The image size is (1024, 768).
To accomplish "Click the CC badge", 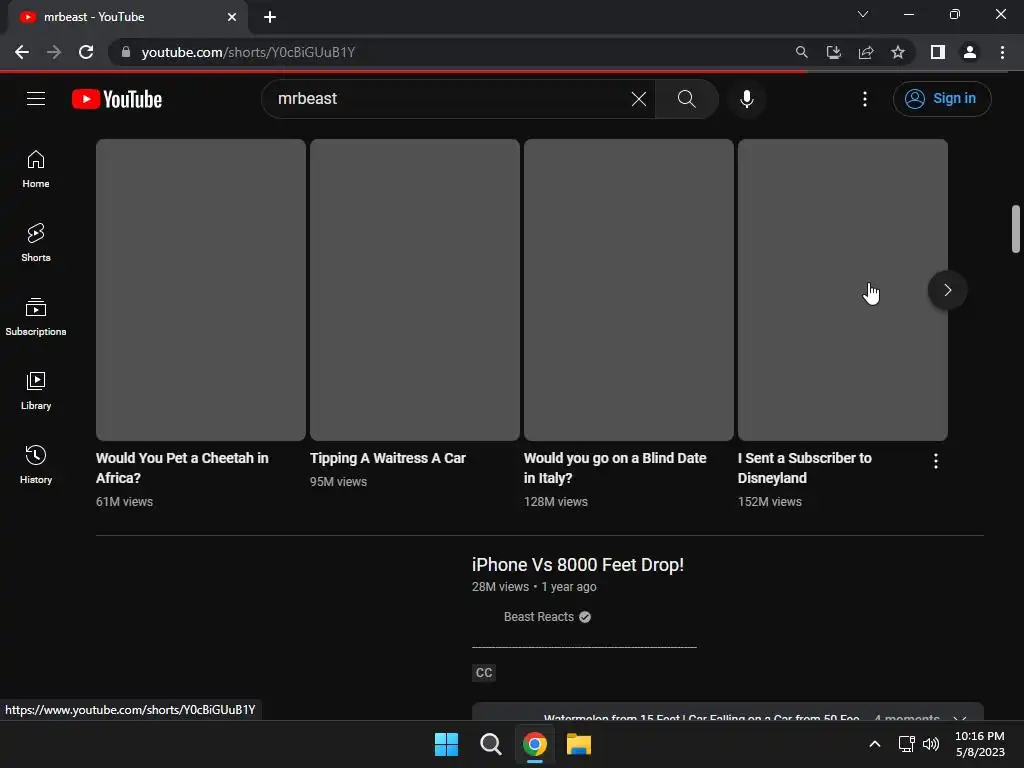I will coord(484,673).
